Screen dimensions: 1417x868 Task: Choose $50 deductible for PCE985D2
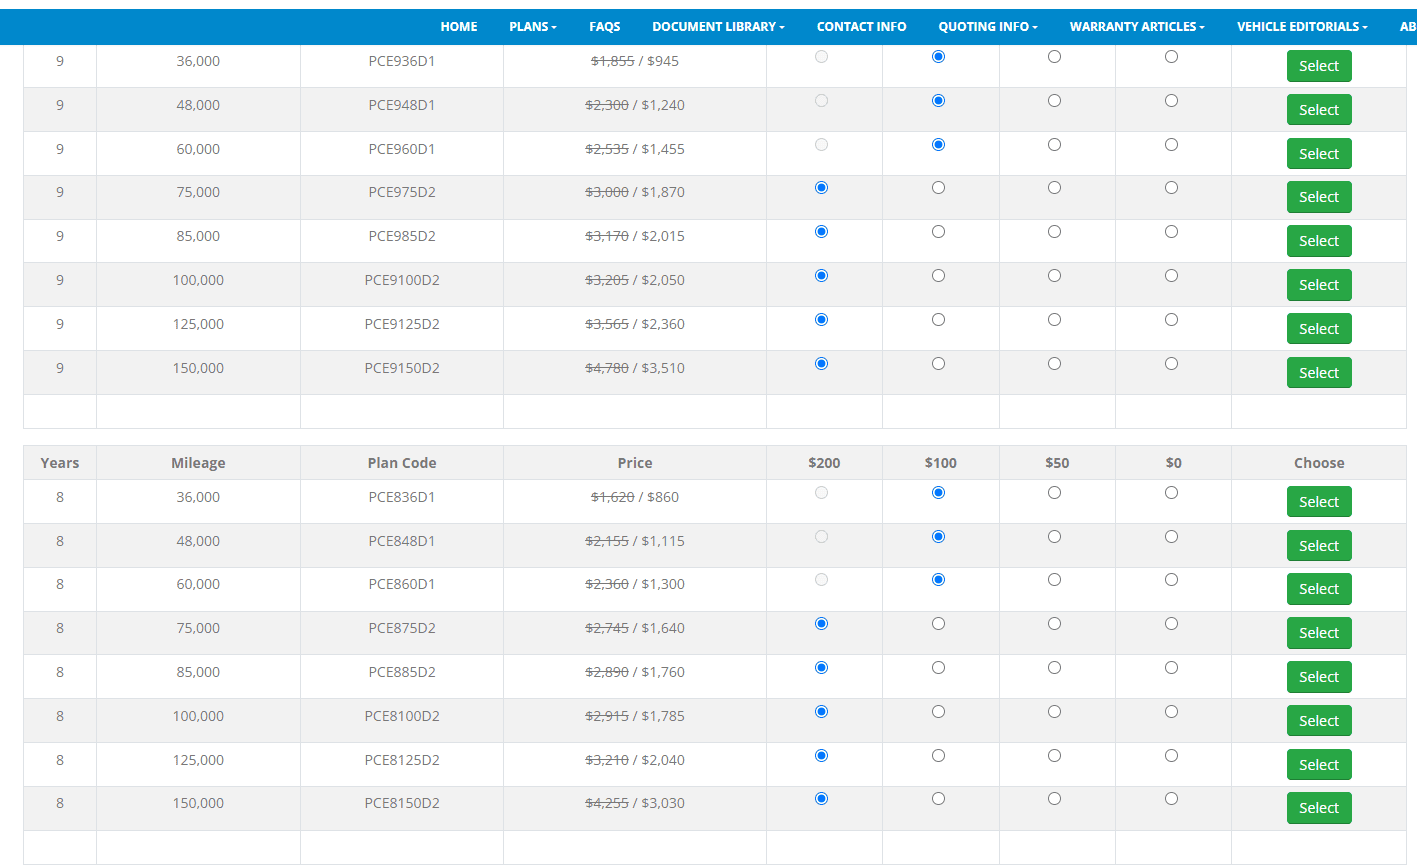[x=1054, y=232]
